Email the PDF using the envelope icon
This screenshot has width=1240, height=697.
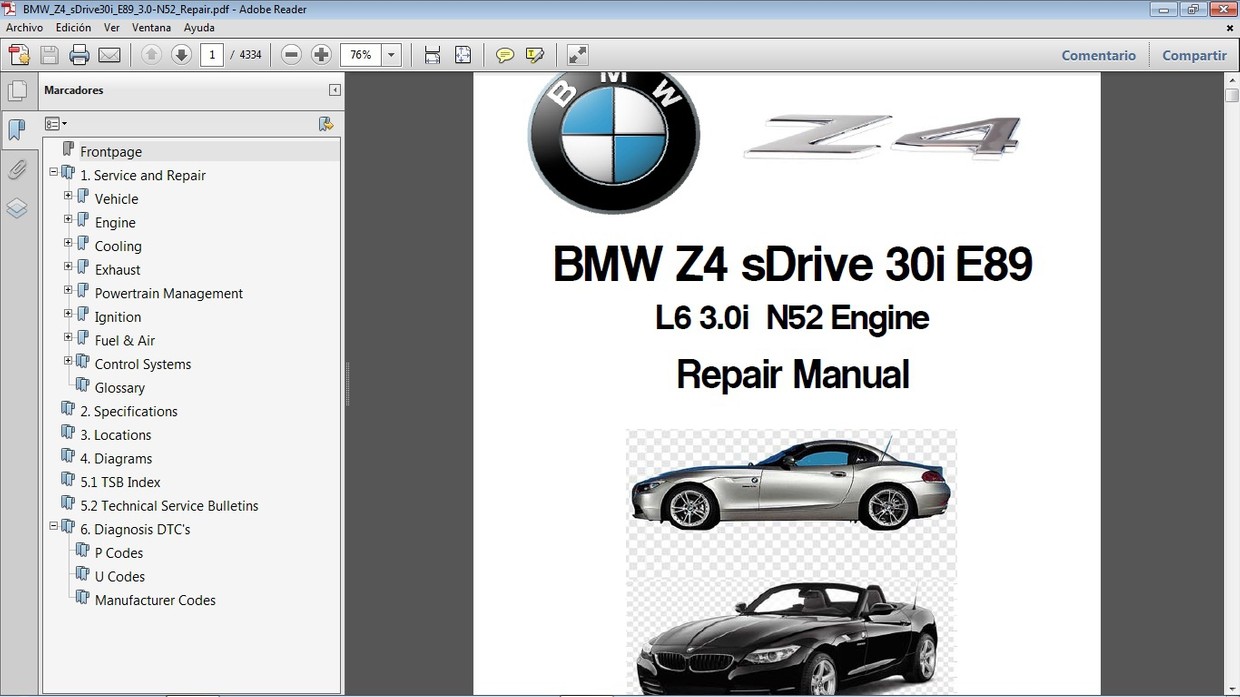tap(109, 54)
